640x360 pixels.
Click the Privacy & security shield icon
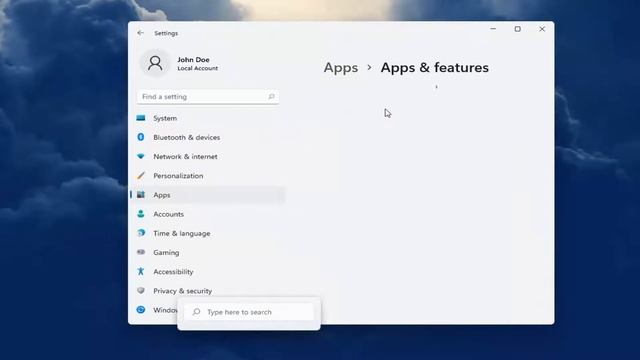pyautogui.click(x=141, y=291)
